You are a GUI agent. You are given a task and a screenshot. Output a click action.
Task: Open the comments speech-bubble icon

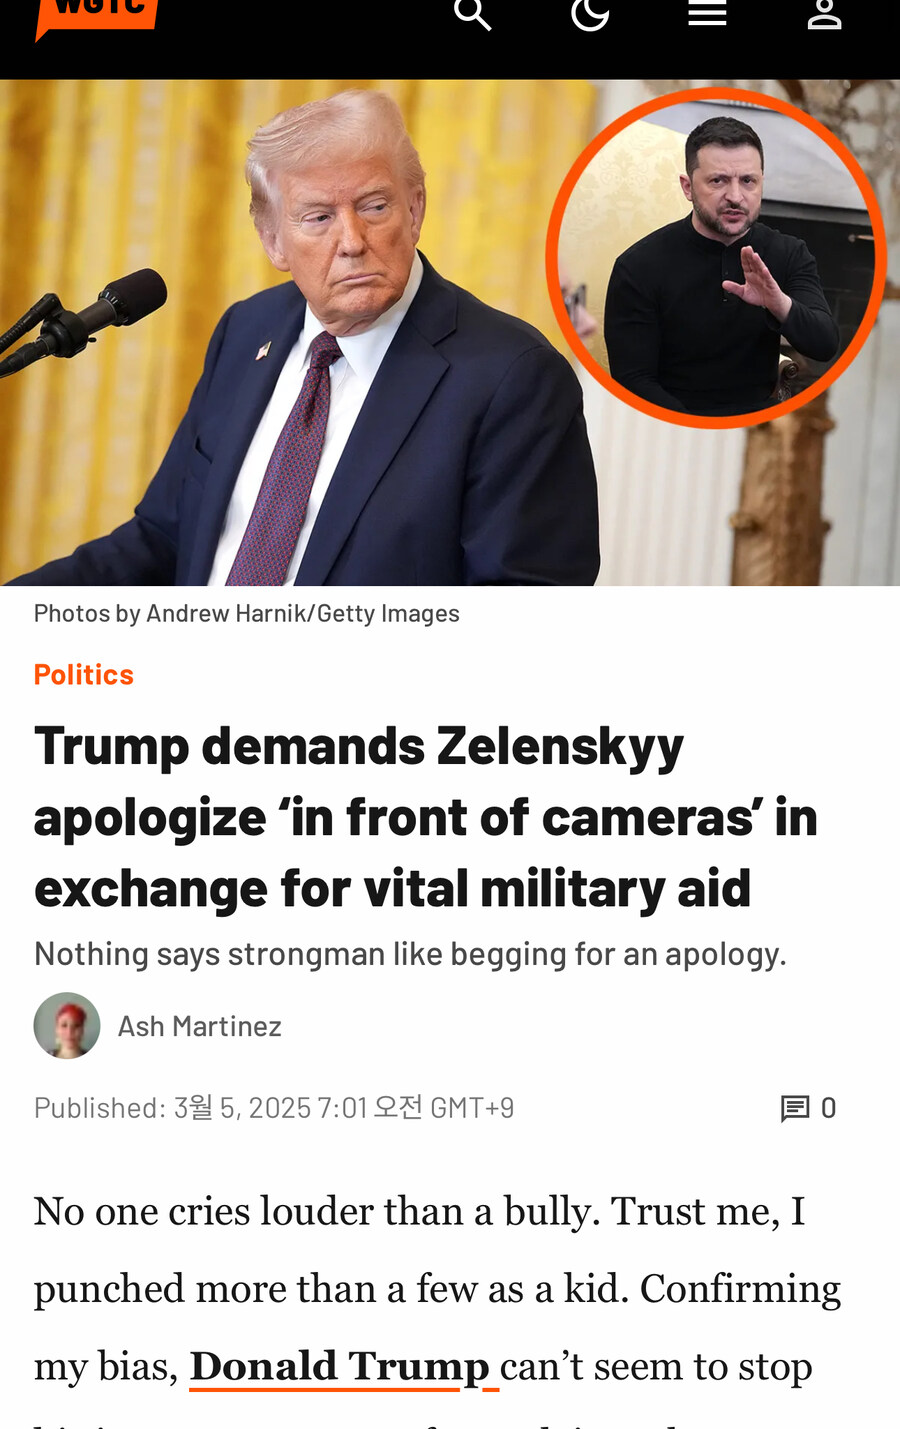pos(795,1108)
